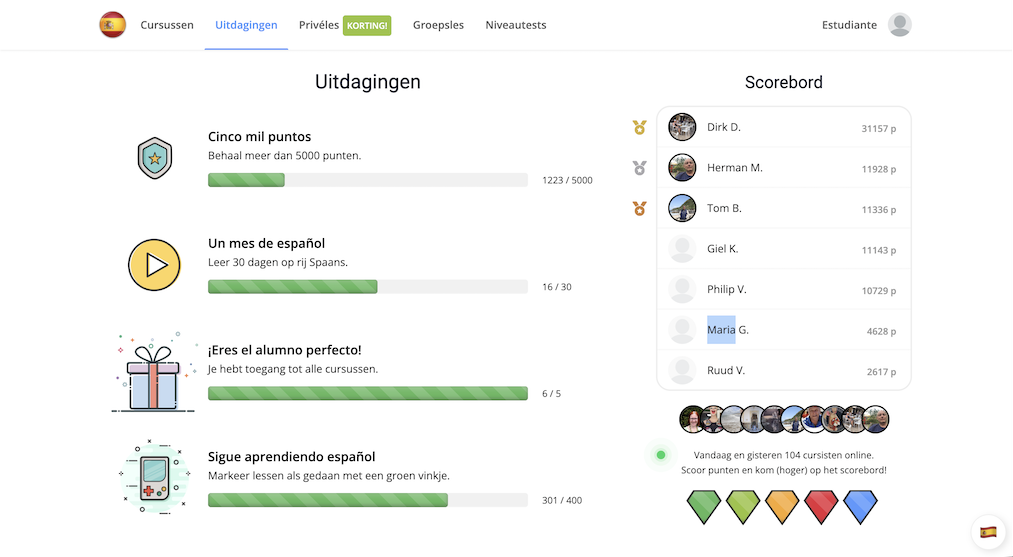Select Dirk D. on the scoreboard
The height and width of the screenshot is (557, 1013).
click(x=784, y=127)
